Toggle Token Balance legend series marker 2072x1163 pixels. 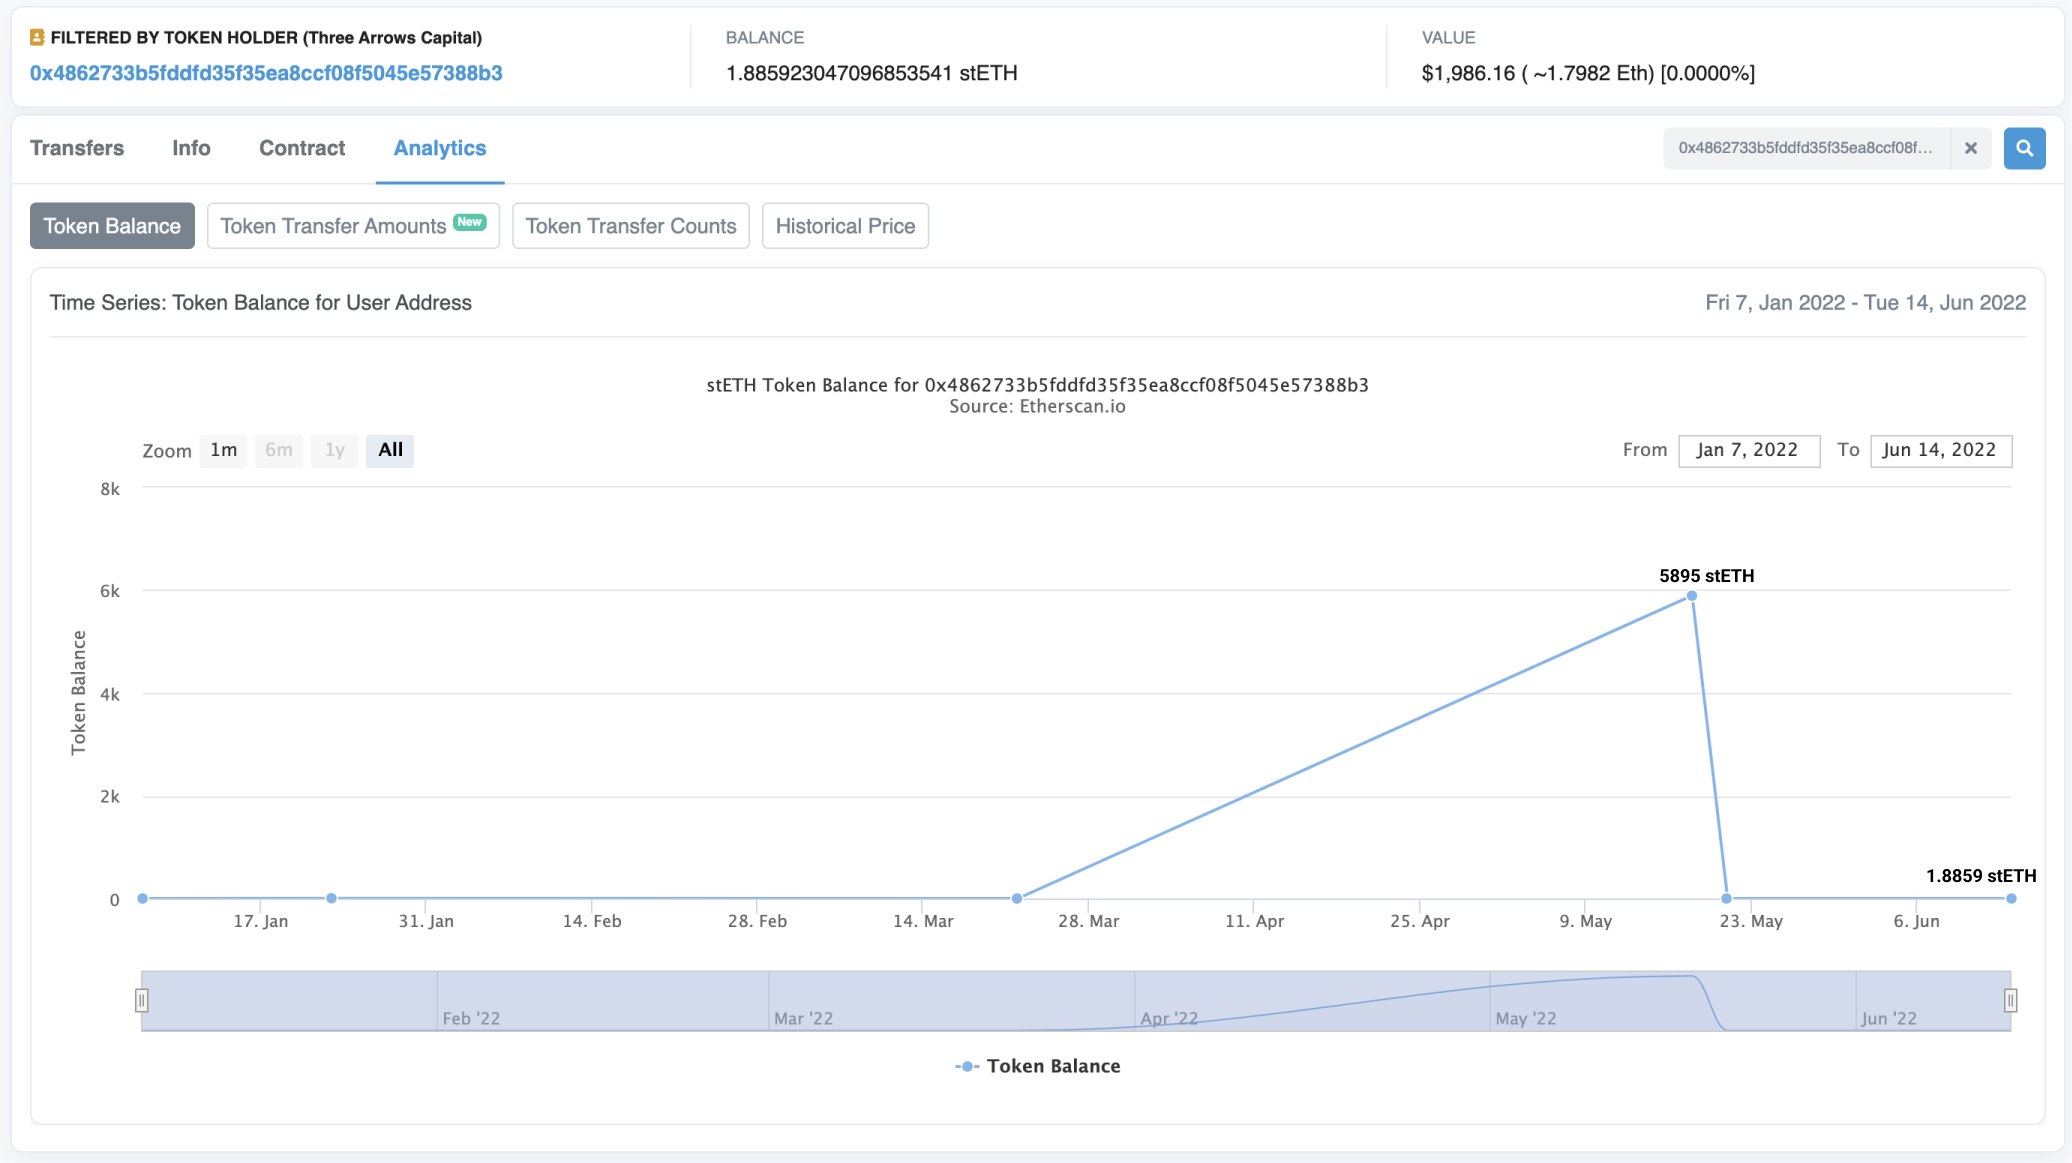point(966,1066)
